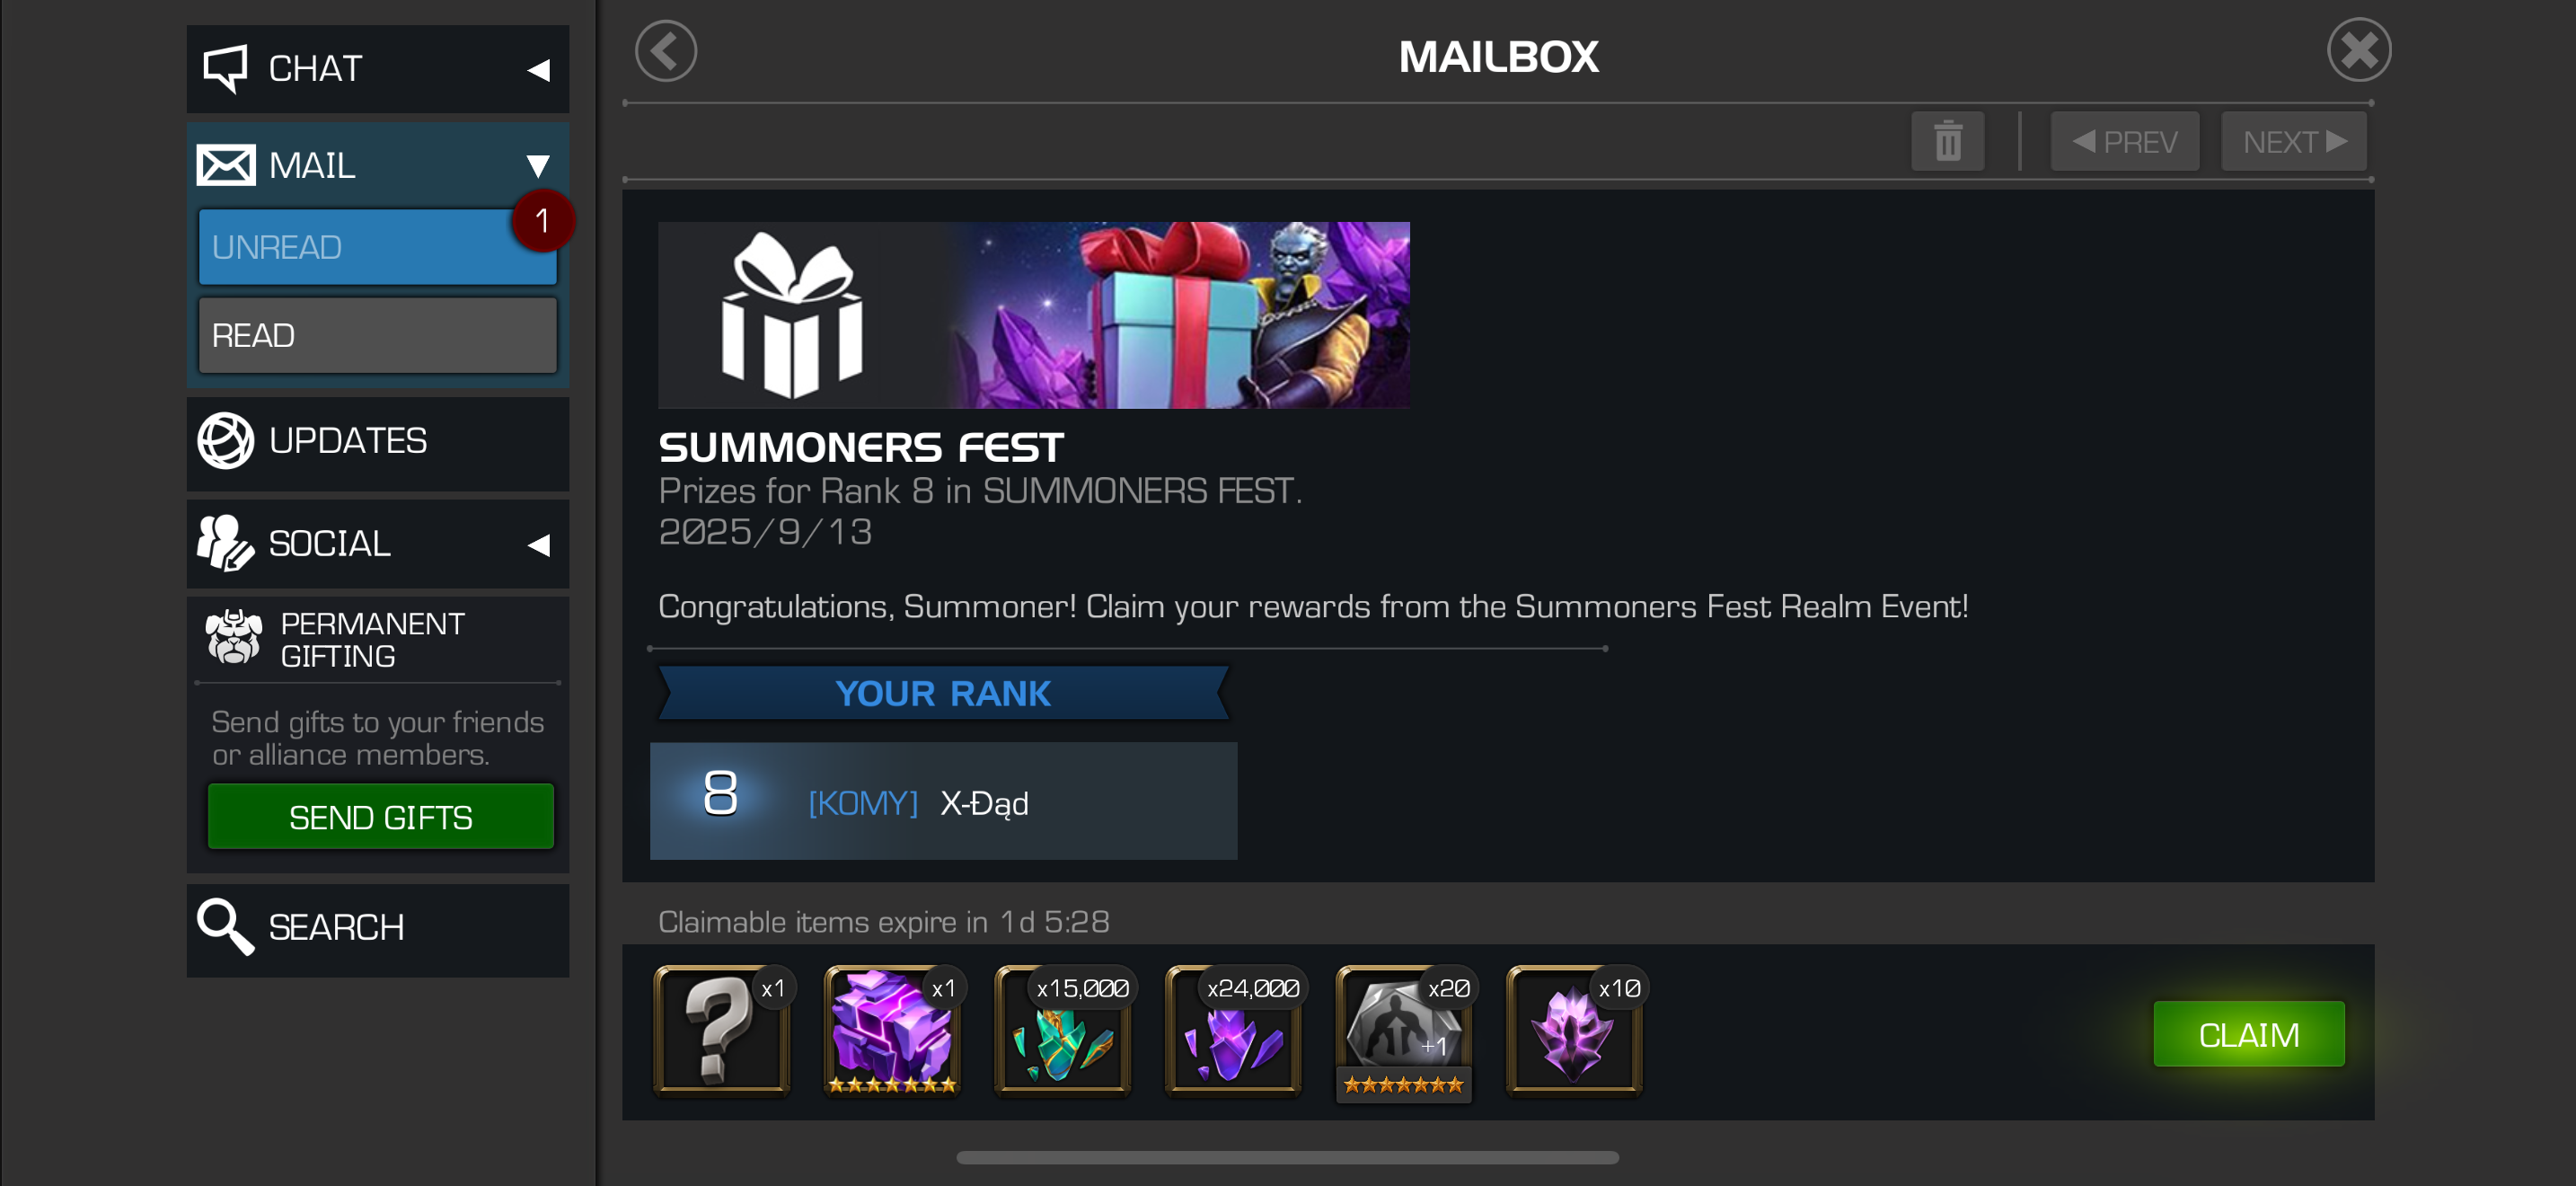This screenshot has height=1186, width=2576.
Task: Expand the Social section arrow
Action: (x=538, y=545)
